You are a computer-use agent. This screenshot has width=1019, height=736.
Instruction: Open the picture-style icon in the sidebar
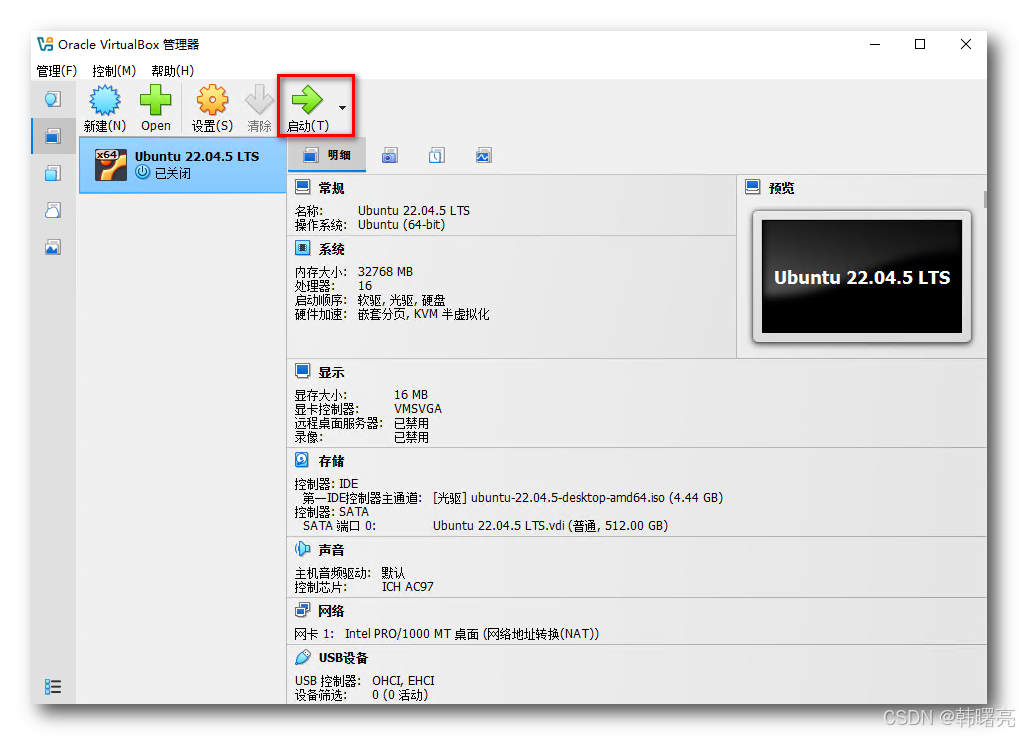tap(53, 247)
